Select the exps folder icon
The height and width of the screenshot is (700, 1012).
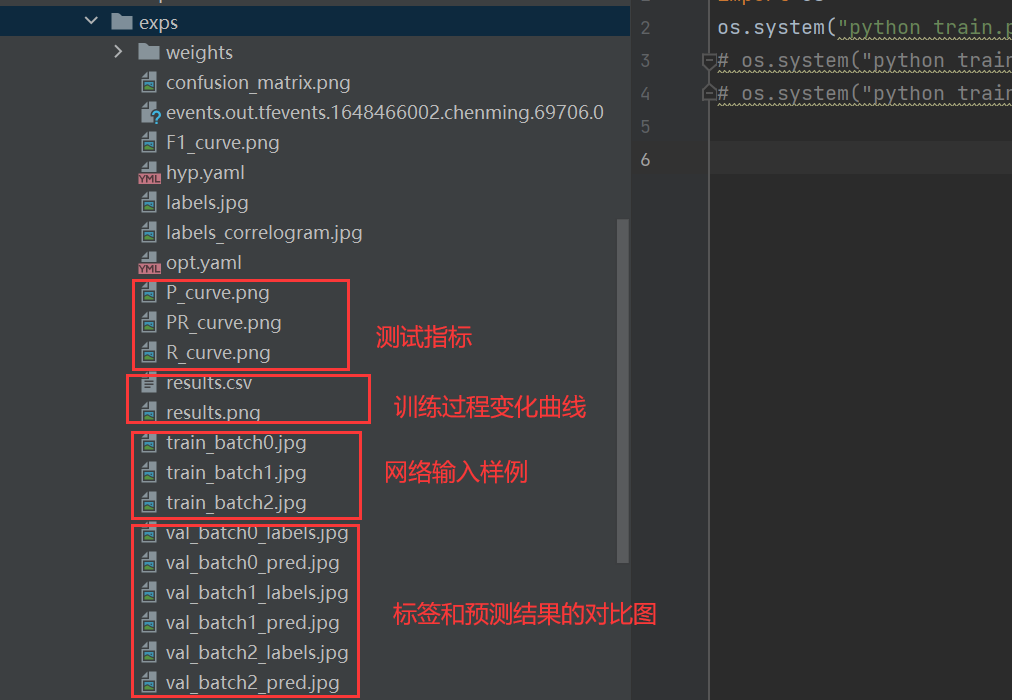(x=122, y=22)
